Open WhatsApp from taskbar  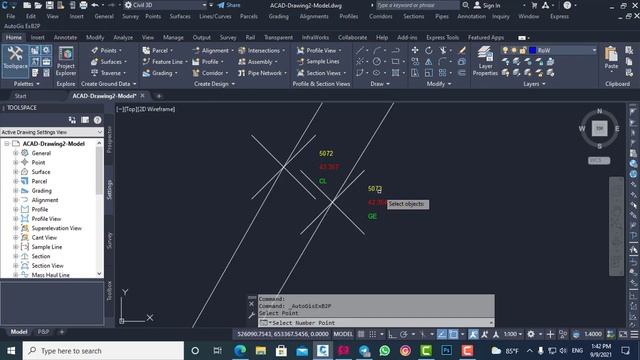(384, 351)
